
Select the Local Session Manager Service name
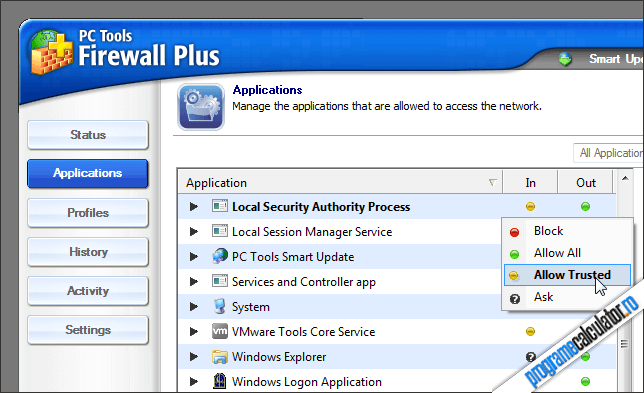[x=312, y=232]
